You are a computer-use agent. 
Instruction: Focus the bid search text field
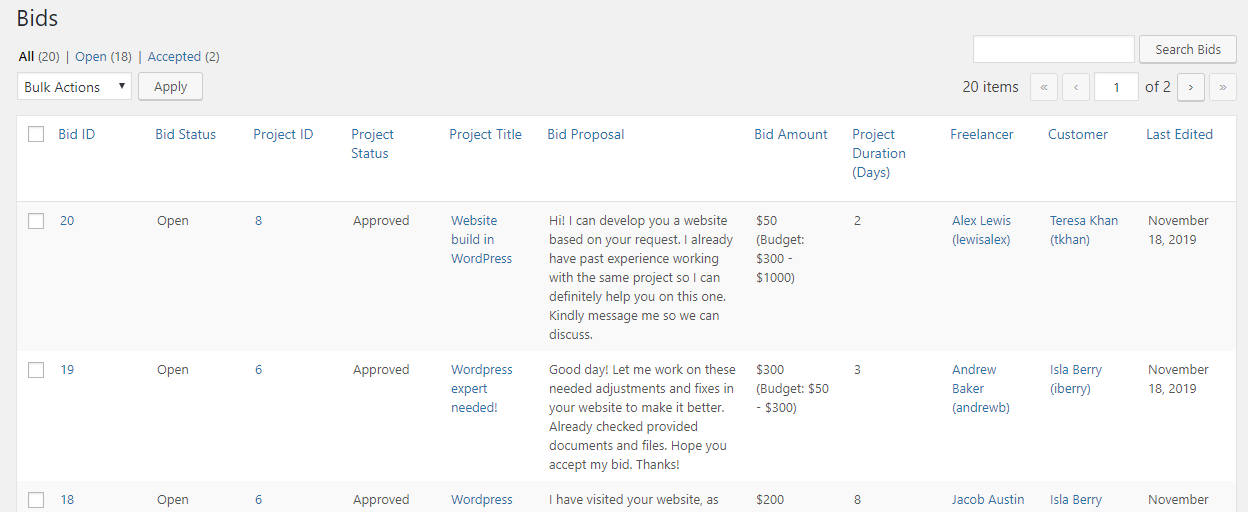[1053, 49]
